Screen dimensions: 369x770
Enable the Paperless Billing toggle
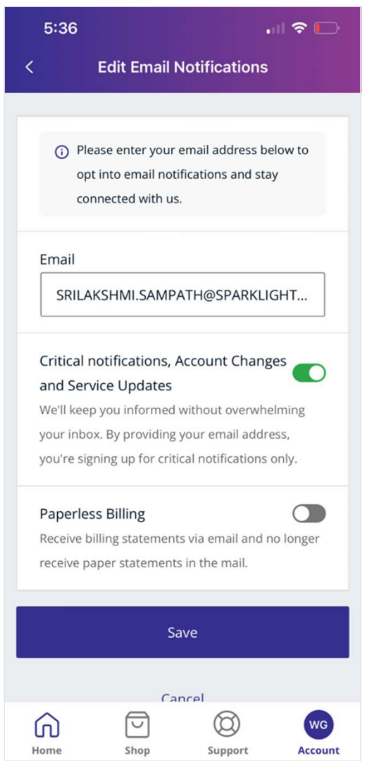pos(309,514)
